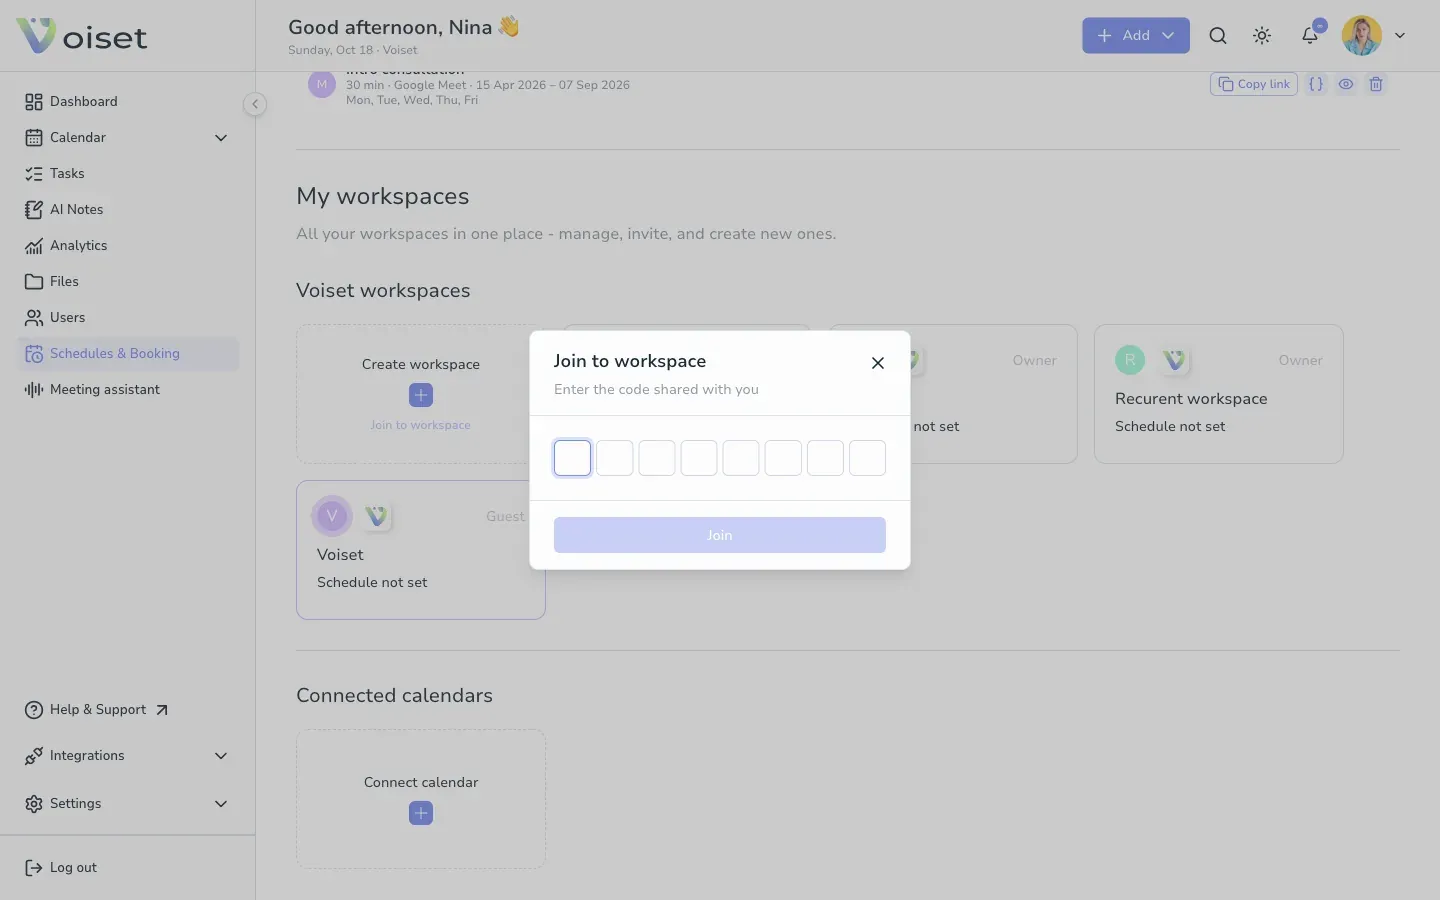Screen dimensions: 1440x900
Task: Open Users in sidebar
Action: tap(128, 318)
